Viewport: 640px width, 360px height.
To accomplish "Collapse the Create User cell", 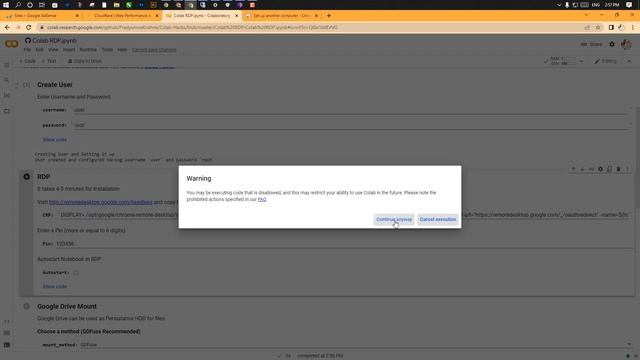I will 16,85.
